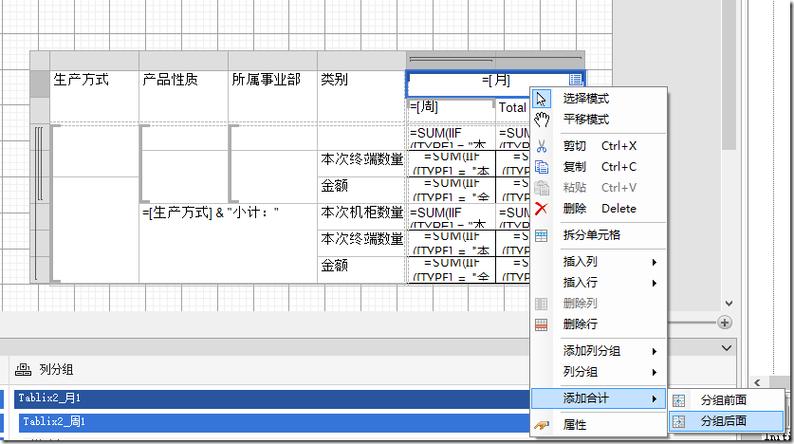The width and height of the screenshot is (794, 444).
Task: Click the column handle above 生产方式
Action: 94,60
